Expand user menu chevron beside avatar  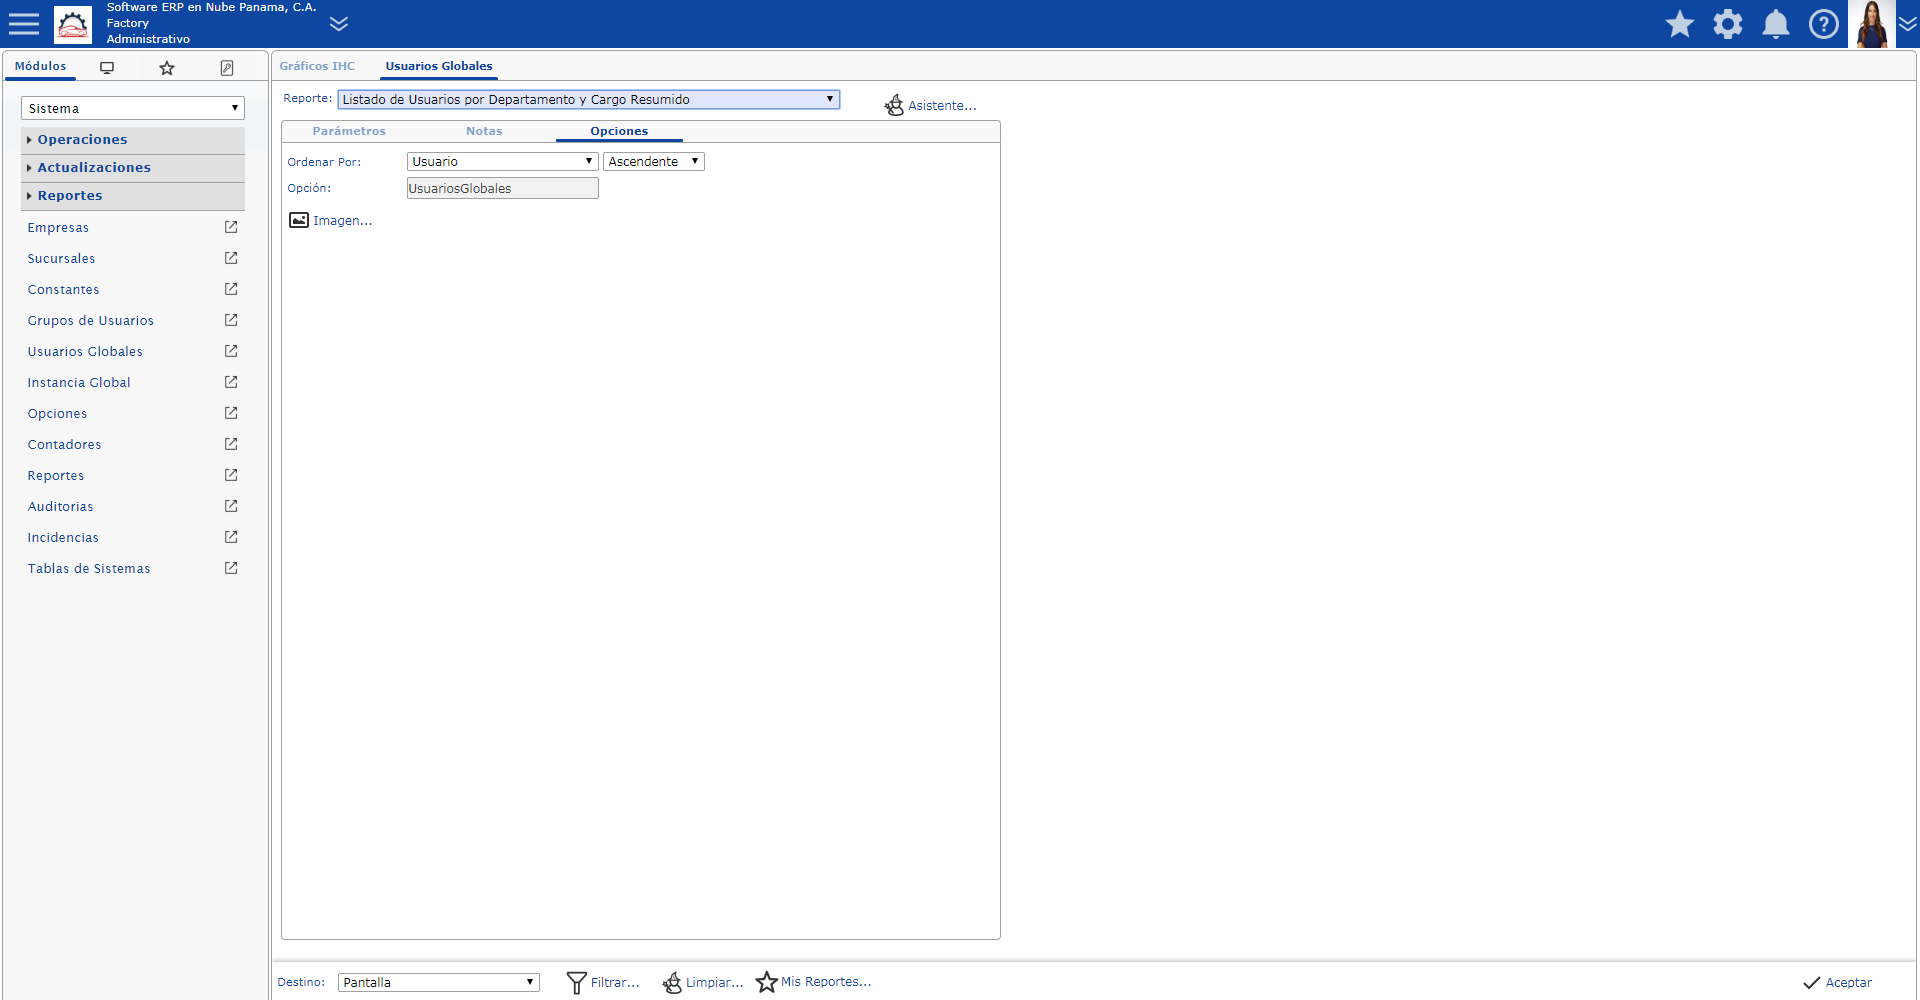coord(1908,24)
